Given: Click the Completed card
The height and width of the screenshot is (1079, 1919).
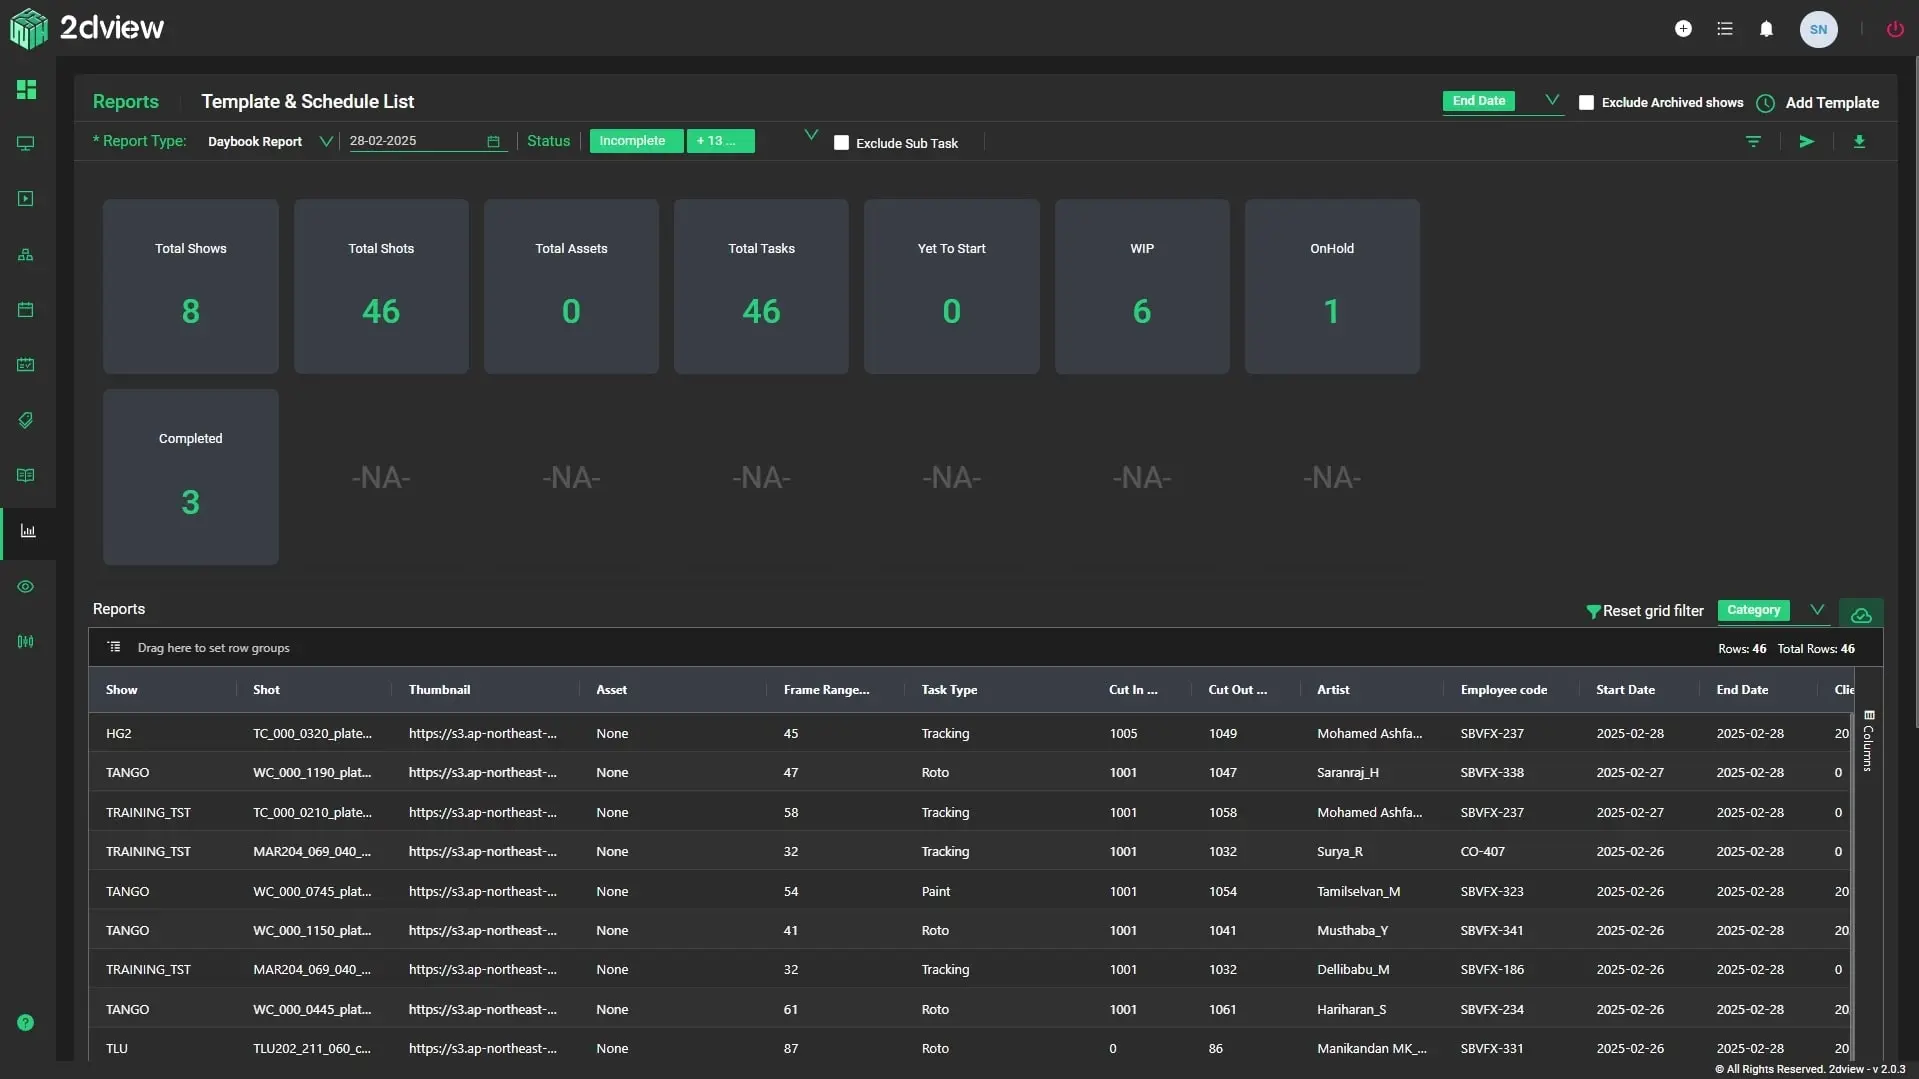Looking at the screenshot, I should (191, 477).
